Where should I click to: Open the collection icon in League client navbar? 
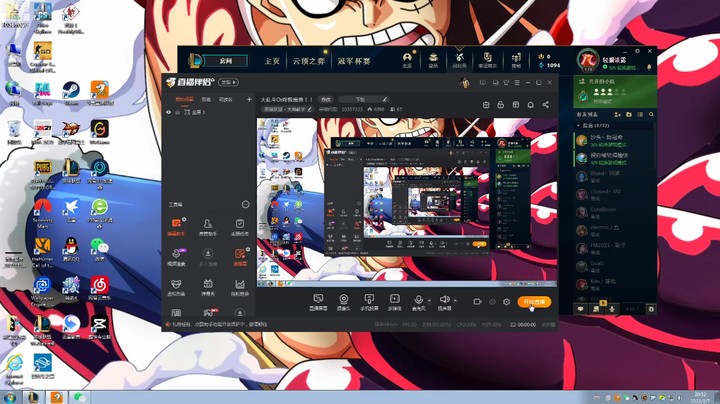coord(433,60)
